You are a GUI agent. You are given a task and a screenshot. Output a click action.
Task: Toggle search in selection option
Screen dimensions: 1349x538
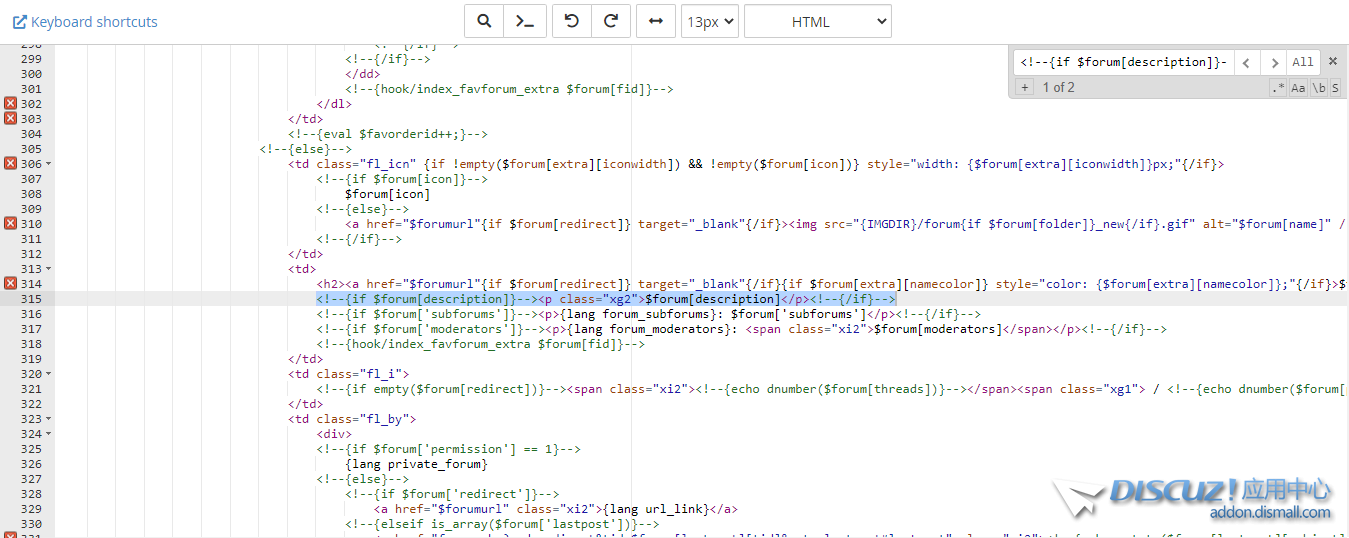[1335, 88]
